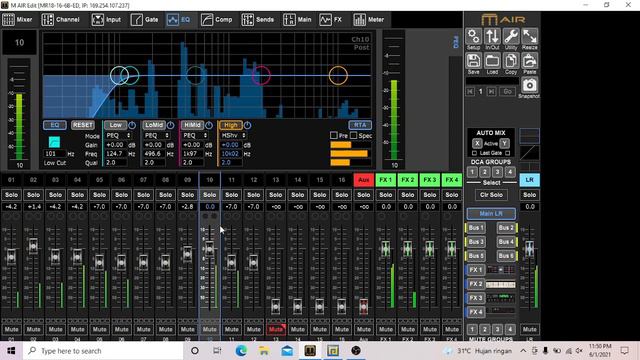Unmute channel 13
Screen dimensions: 640x360
tap(276, 329)
